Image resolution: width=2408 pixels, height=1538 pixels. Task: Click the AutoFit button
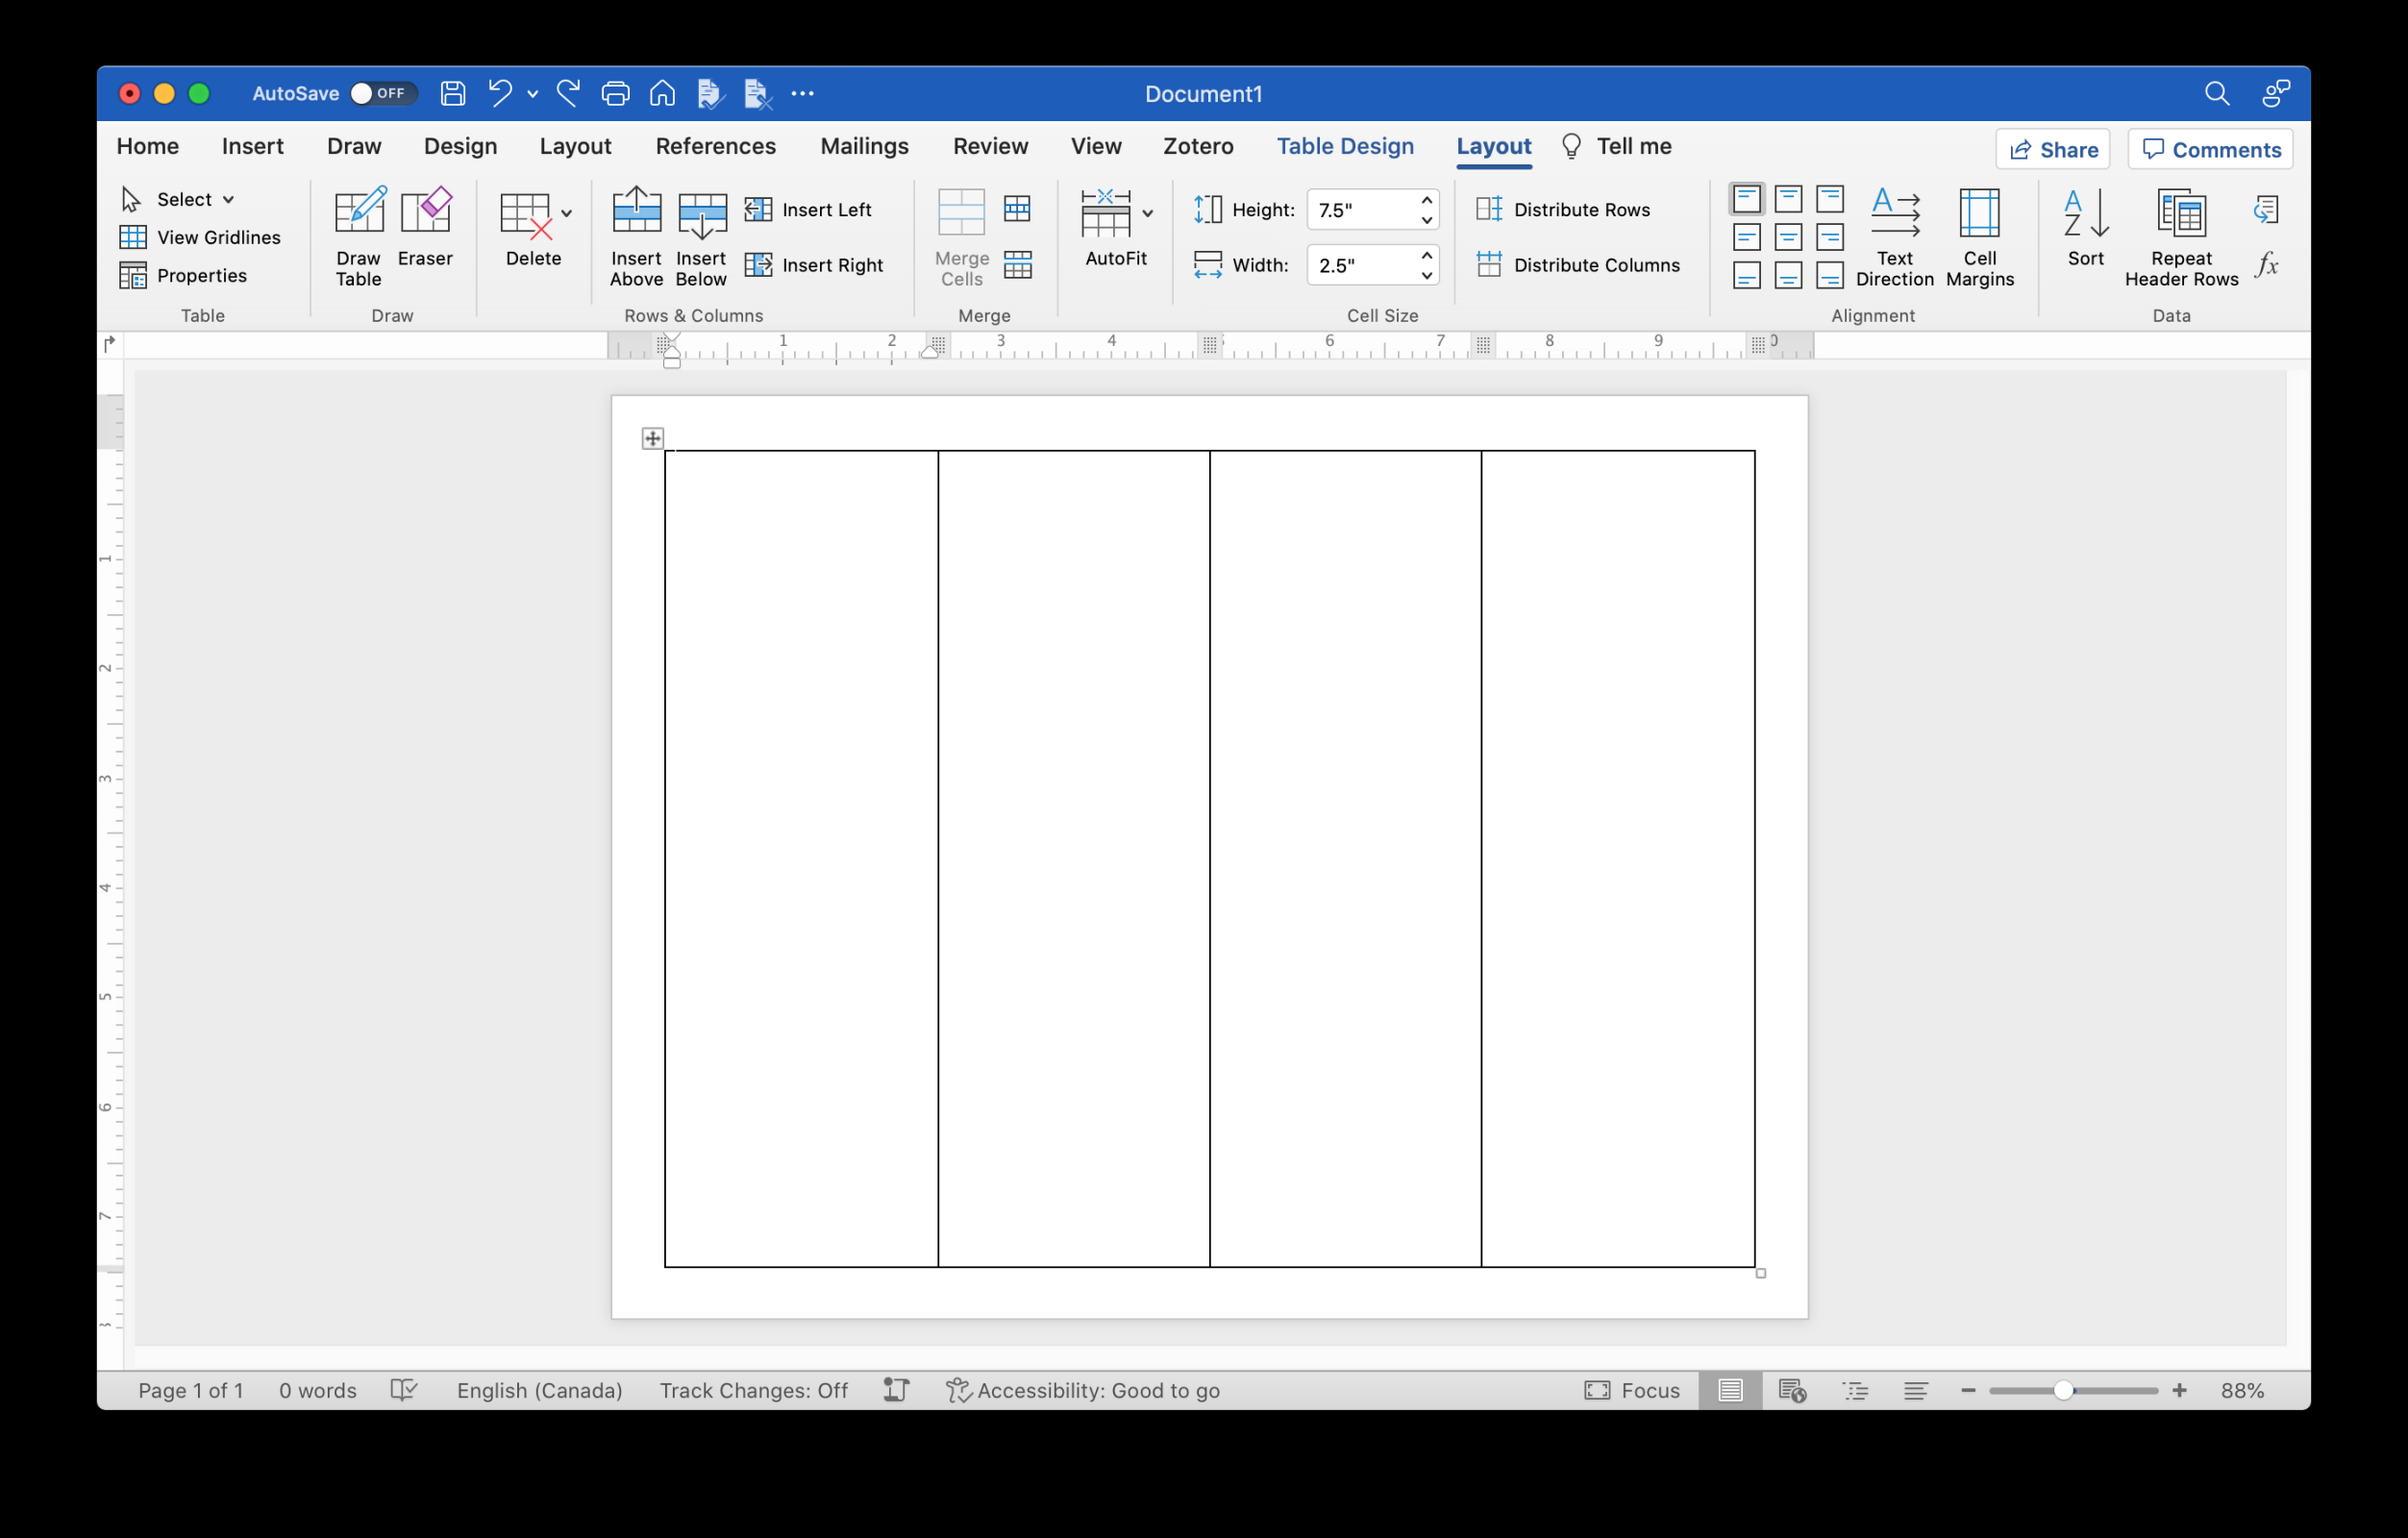(x=1113, y=237)
